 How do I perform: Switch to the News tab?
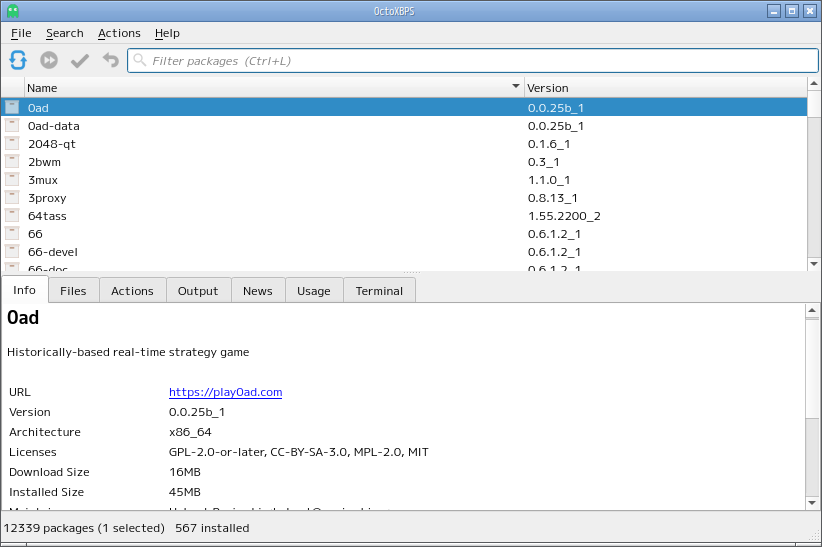click(257, 291)
